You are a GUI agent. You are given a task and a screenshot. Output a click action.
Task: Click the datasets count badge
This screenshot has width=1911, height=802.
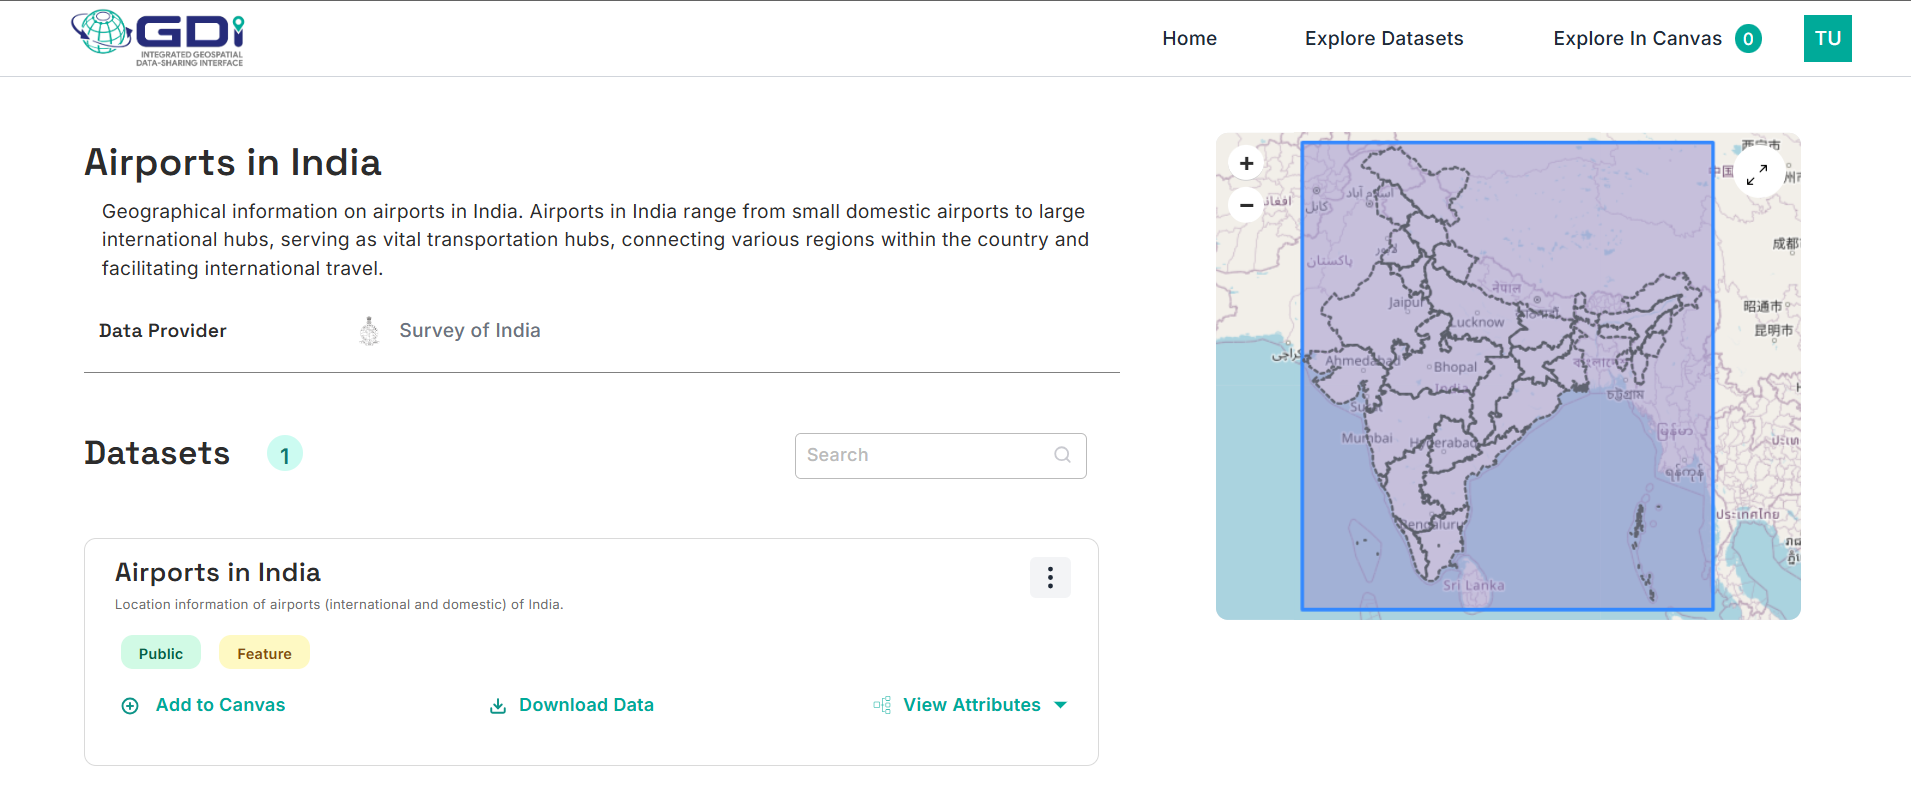(285, 454)
